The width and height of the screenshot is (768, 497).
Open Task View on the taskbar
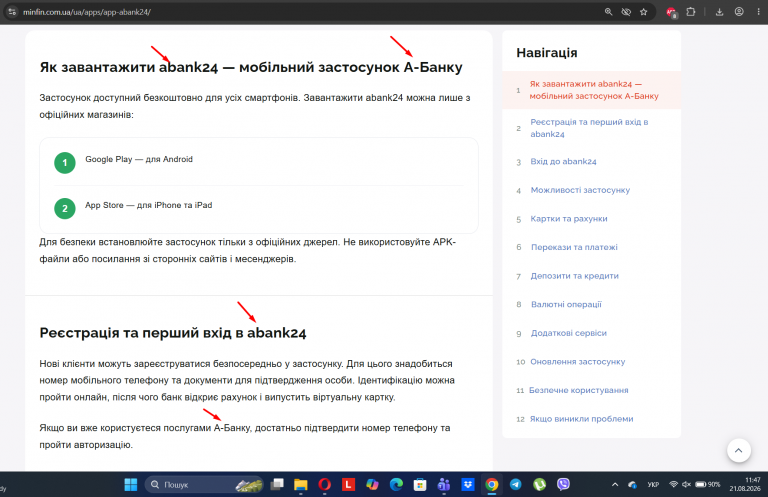tap(277, 485)
